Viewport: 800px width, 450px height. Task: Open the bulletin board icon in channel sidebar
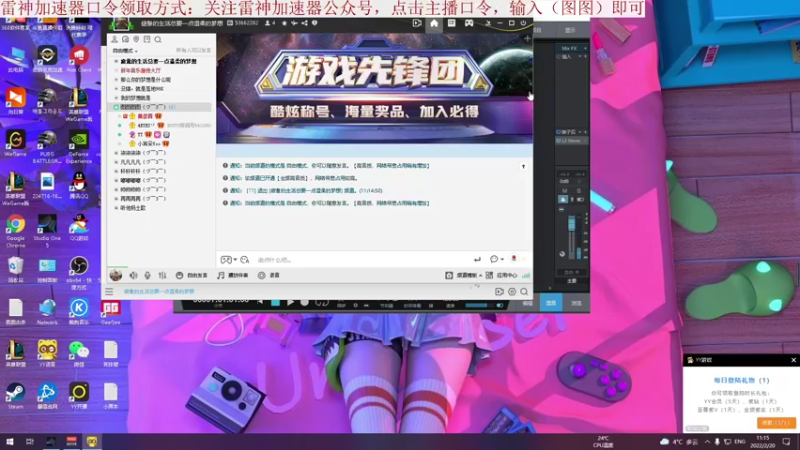click(147, 39)
